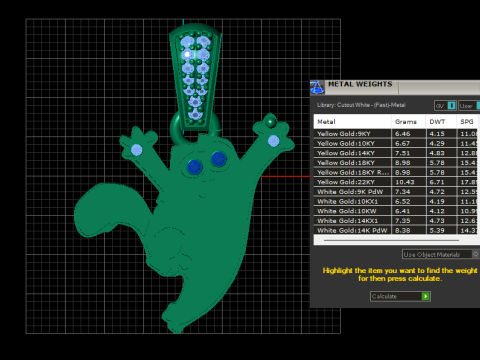Viewport: 480px width, 360px height.
Task: Click the 6.46 grams value
Action: coord(402,134)
